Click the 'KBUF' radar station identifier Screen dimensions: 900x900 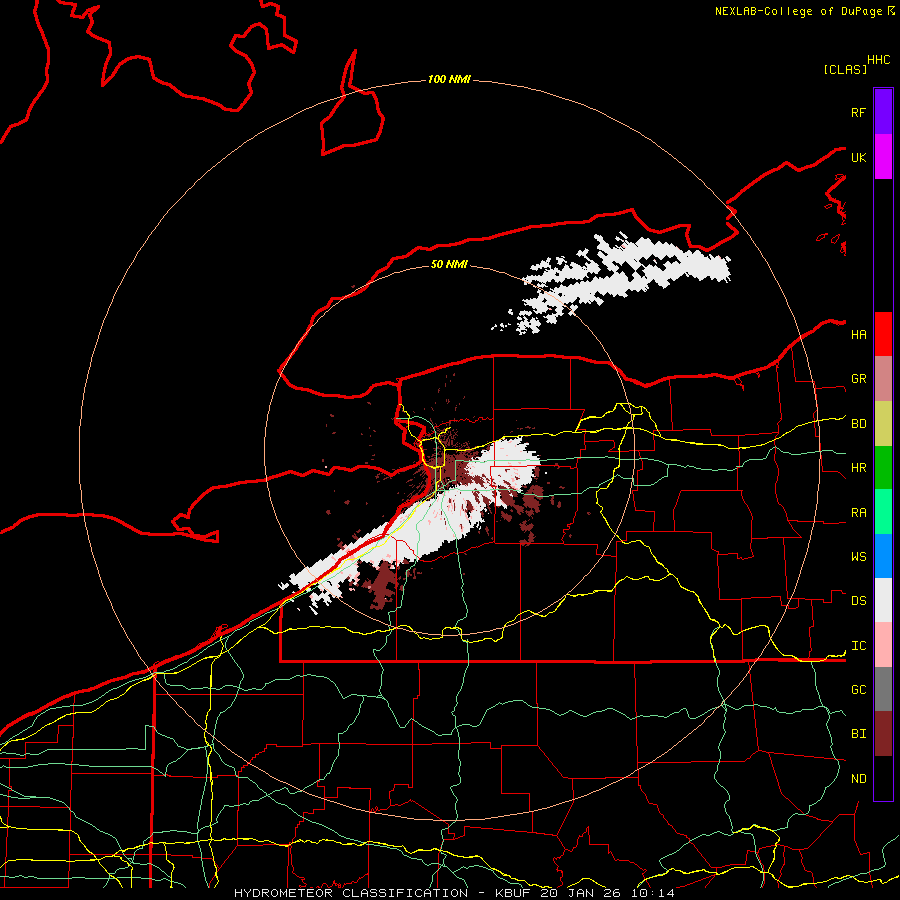pyautogui.click(x=513, y=893)
